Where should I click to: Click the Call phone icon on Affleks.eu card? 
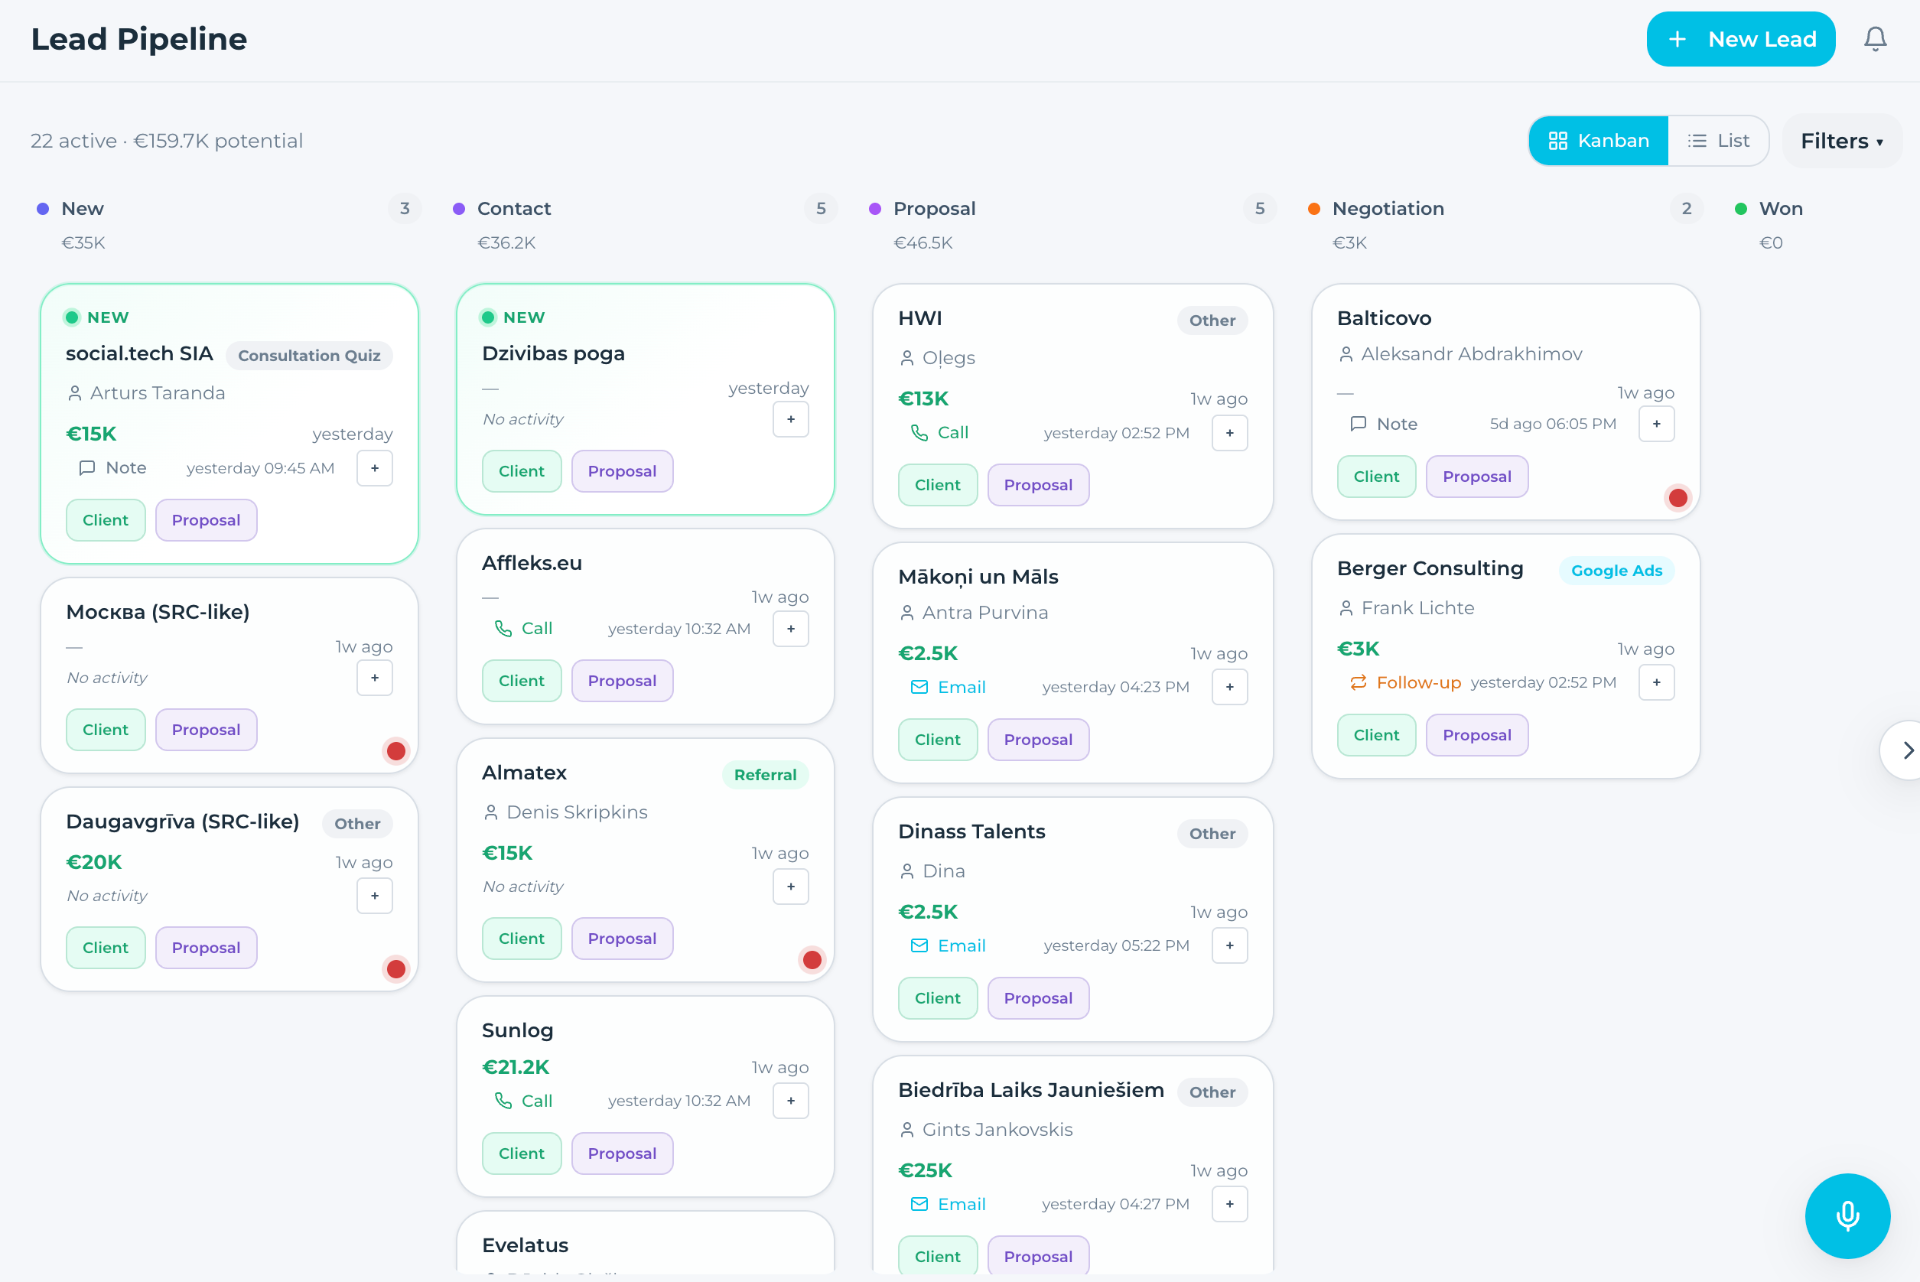[503, 628]
